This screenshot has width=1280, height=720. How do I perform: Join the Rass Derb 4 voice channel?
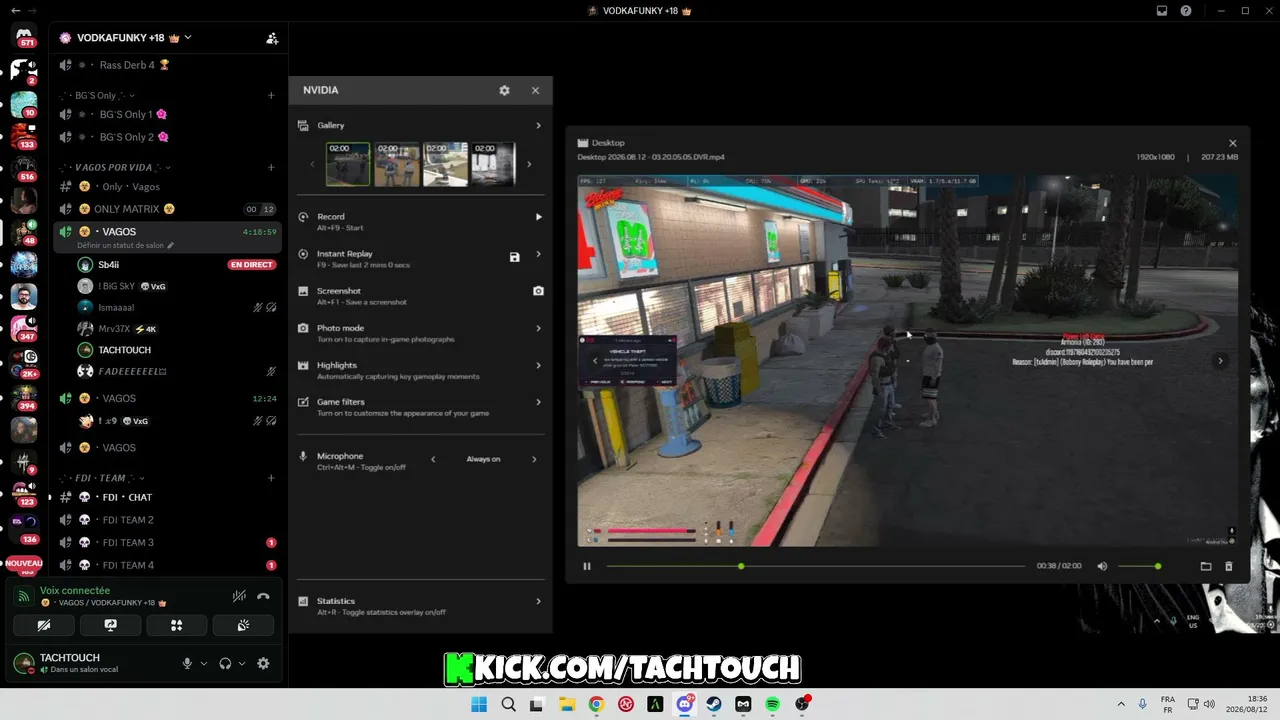coord(168,65)
